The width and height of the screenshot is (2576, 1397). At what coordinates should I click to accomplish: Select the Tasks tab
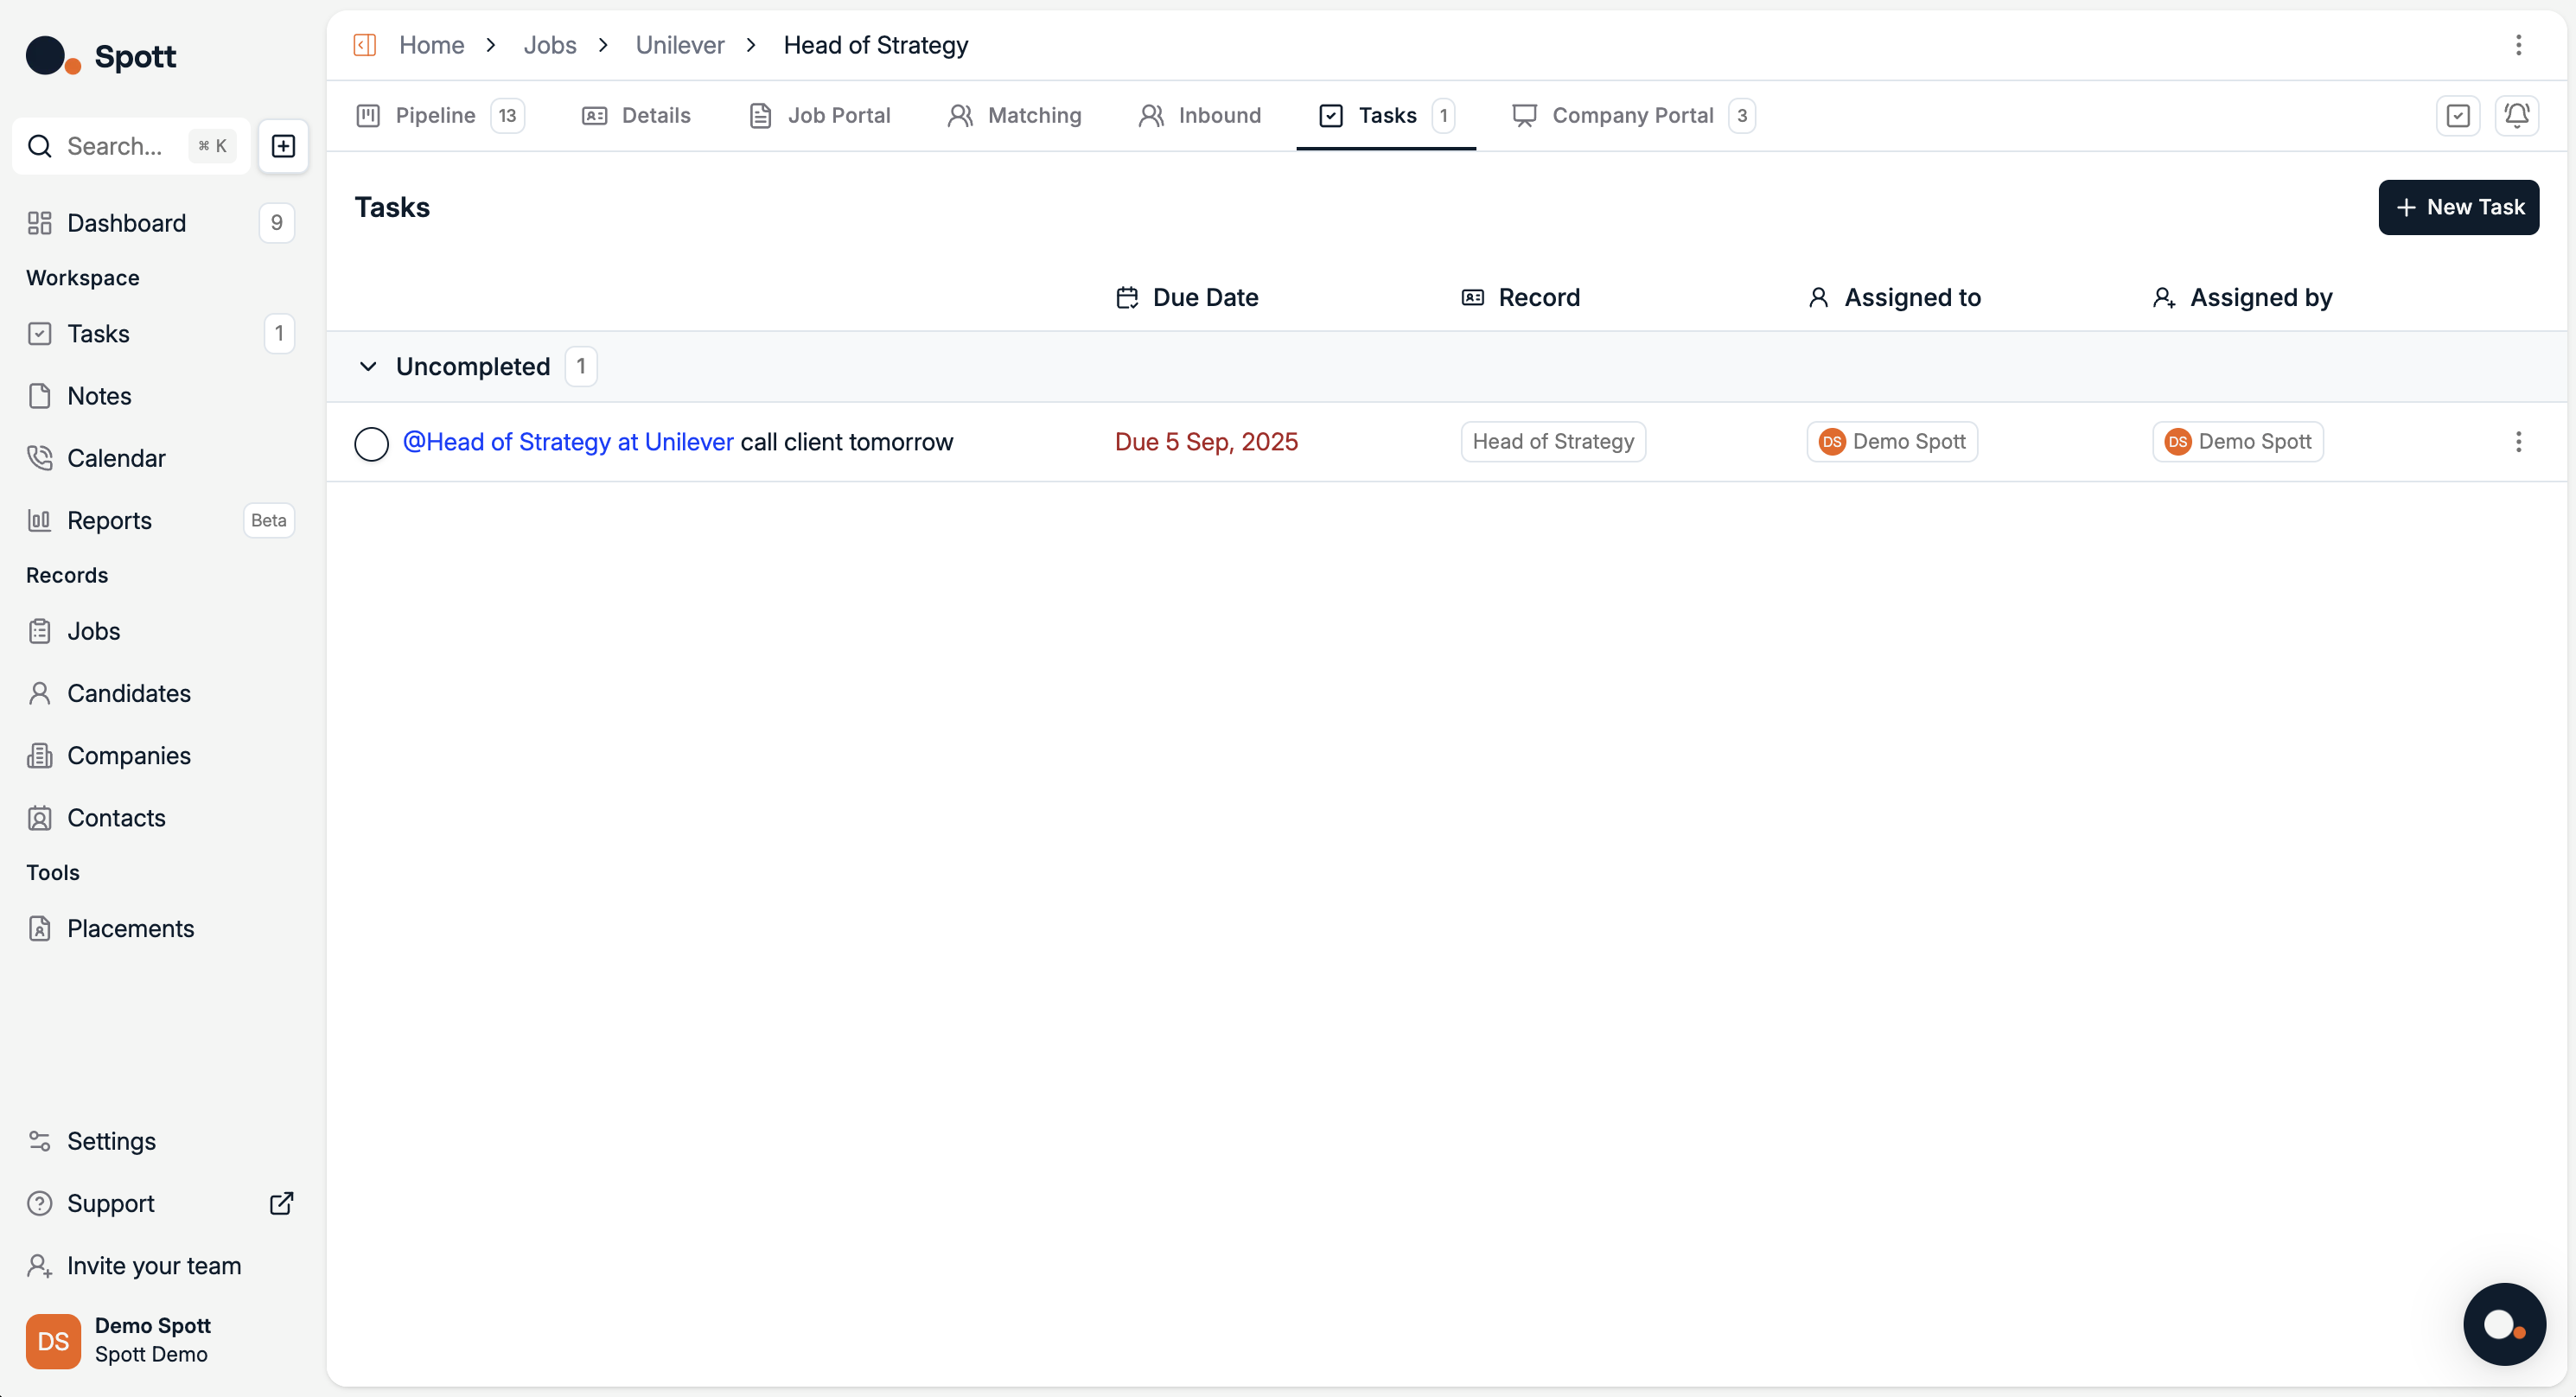pyautogui.click(x=1386, y=116)
